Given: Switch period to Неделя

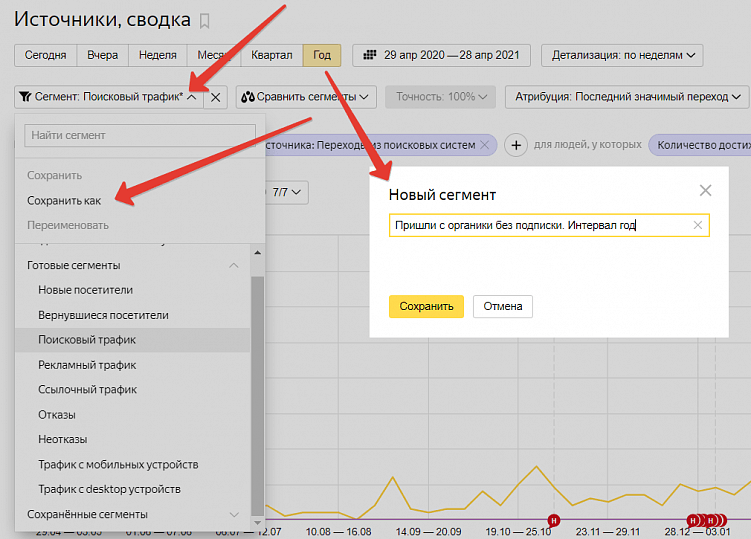Looking at the screenshot, I should coord(158,55).
